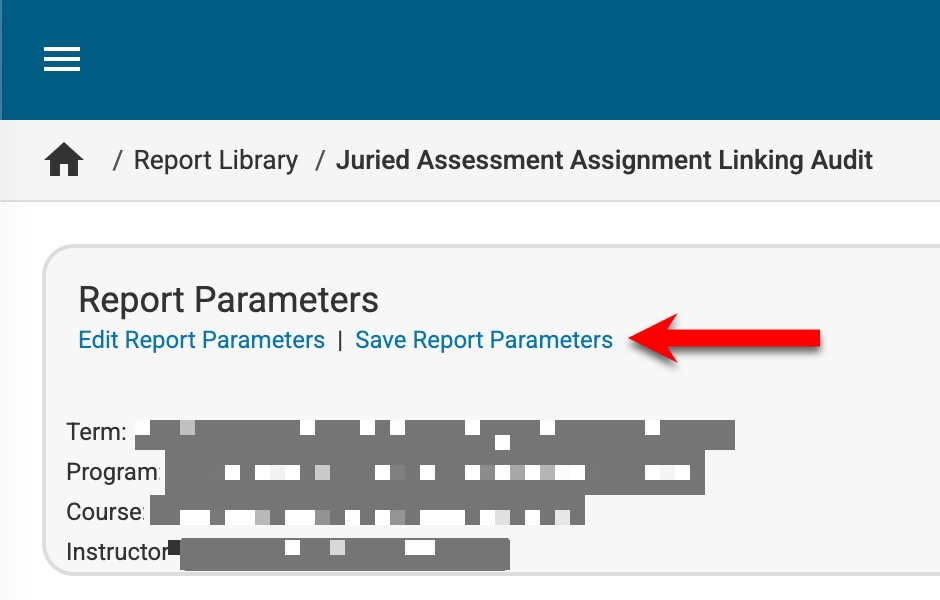The height and width of the screenshot is (600, 940).
Task: Click the Term label
Action: (96, 432)
